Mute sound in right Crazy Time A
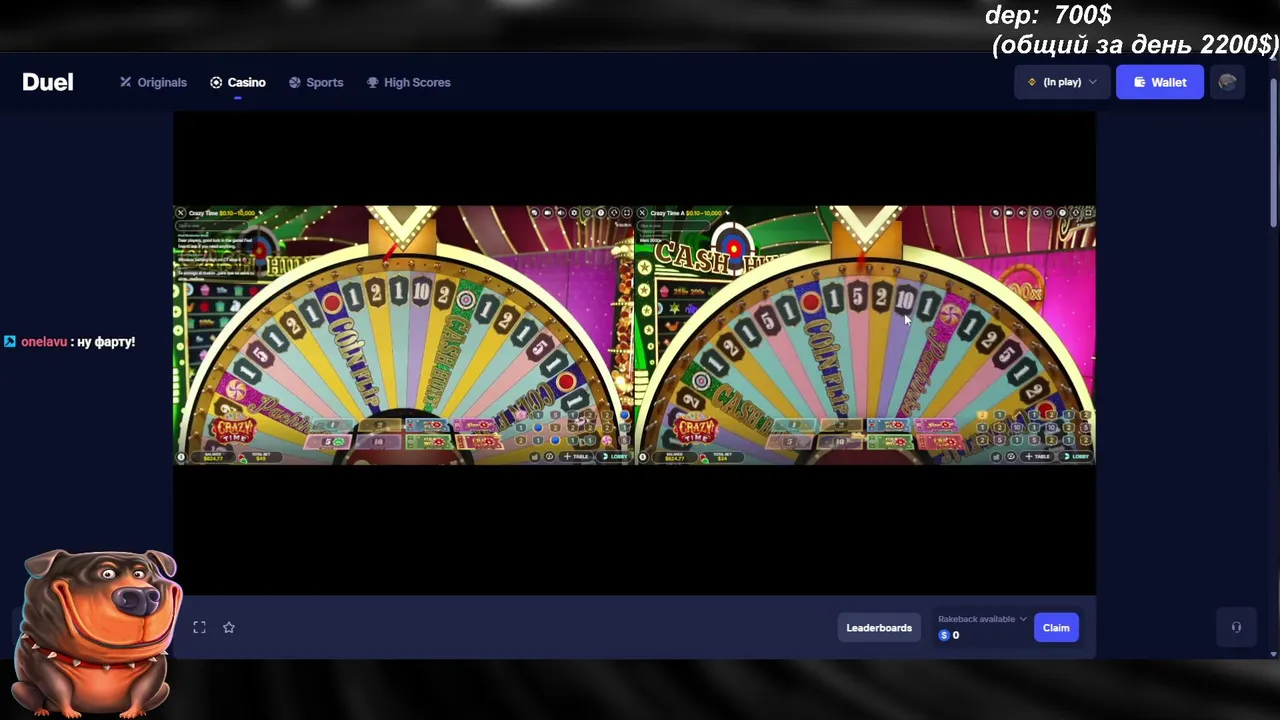1280x720 pixels. (x=1022, y=212)
